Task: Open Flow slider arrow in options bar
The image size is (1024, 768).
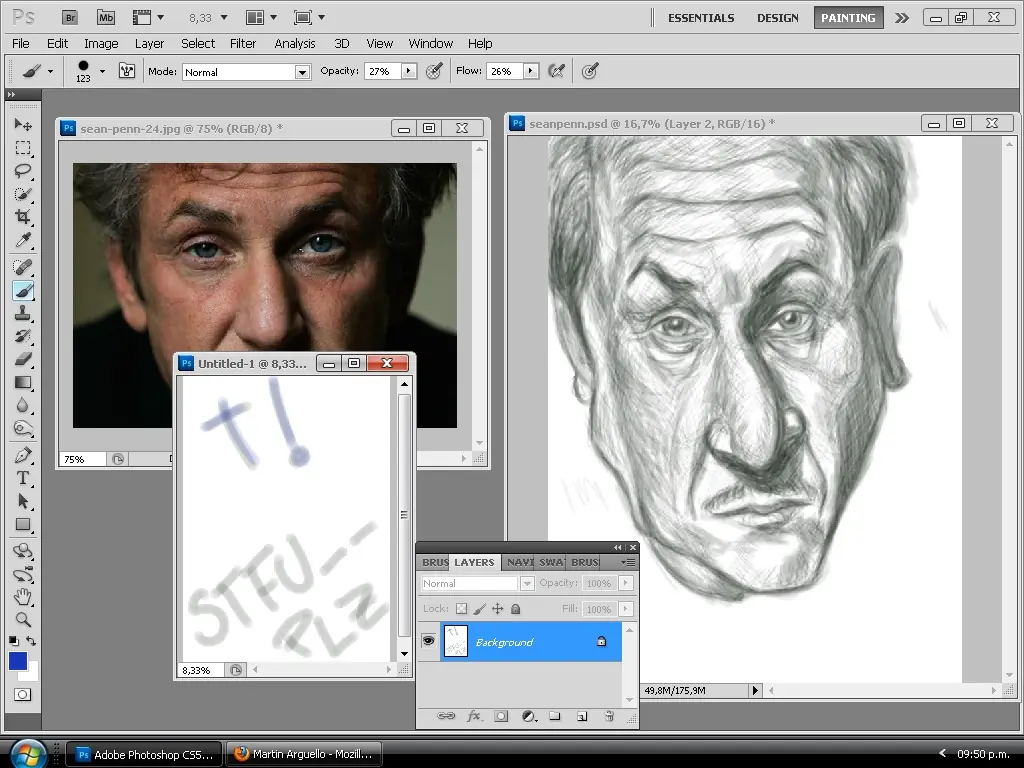Action: click(531, 71)
